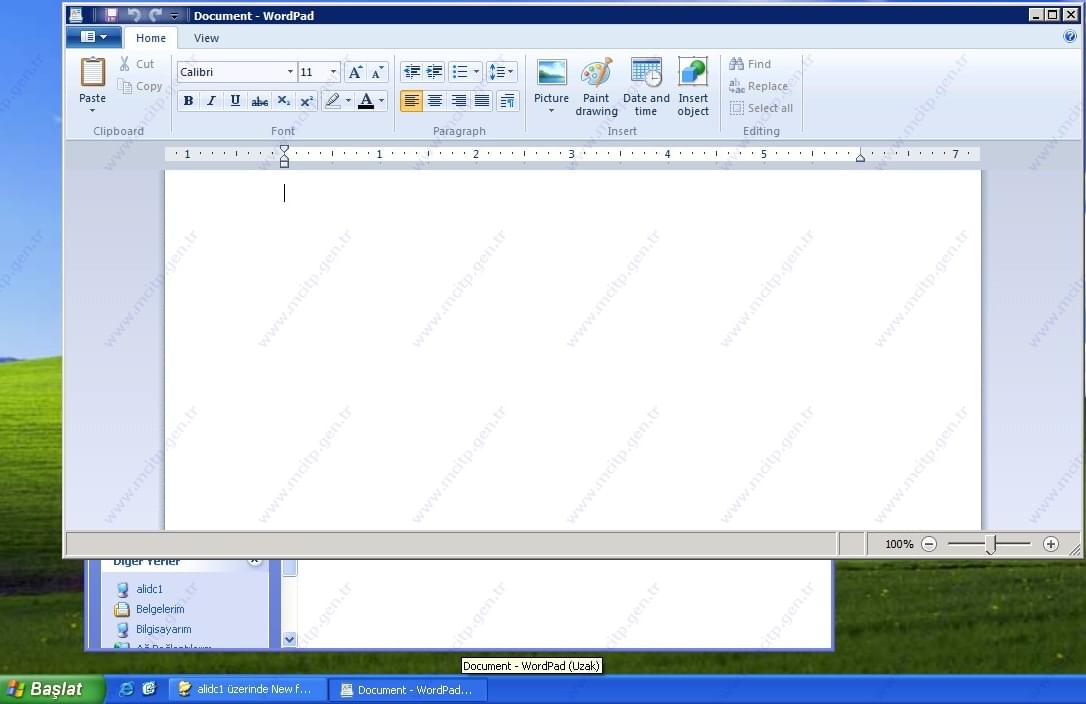Click Undo in the quick access toolbar
Viewport: 1086px width, 704px height.
[133, 15]
